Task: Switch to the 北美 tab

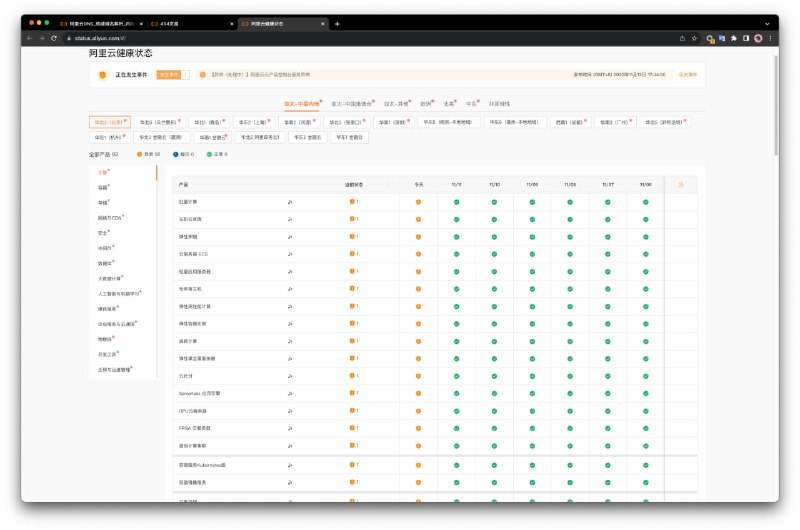Action: pos(449,104)
